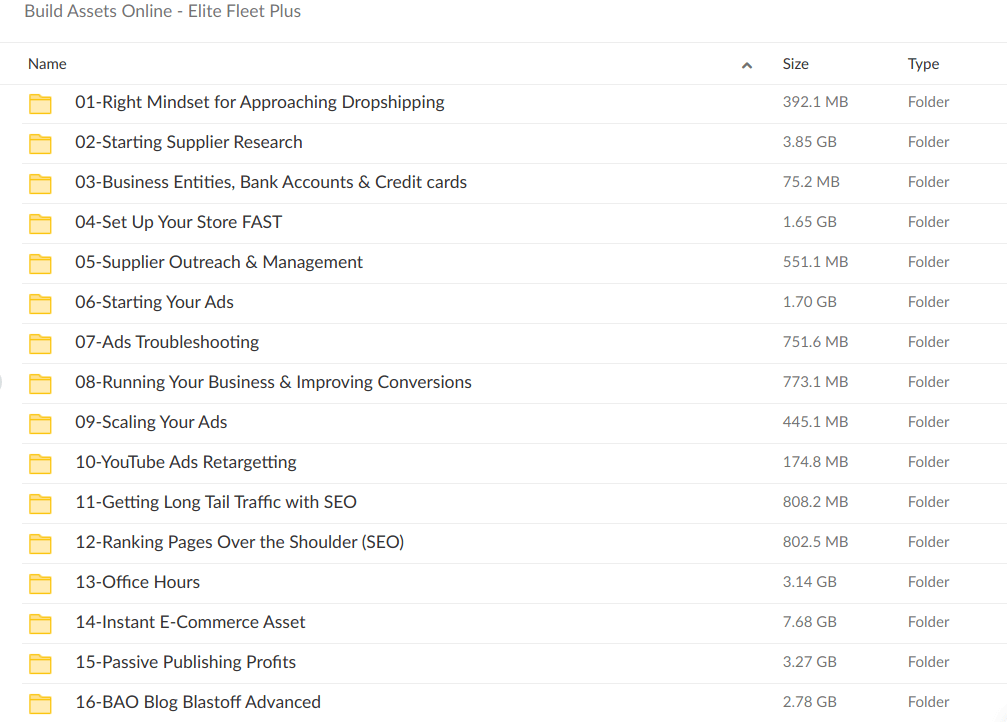Click the folder icon for 13-Office Hours
Image resolution: width=1007 pixels, height=722 pixels.
pos(40,583)
